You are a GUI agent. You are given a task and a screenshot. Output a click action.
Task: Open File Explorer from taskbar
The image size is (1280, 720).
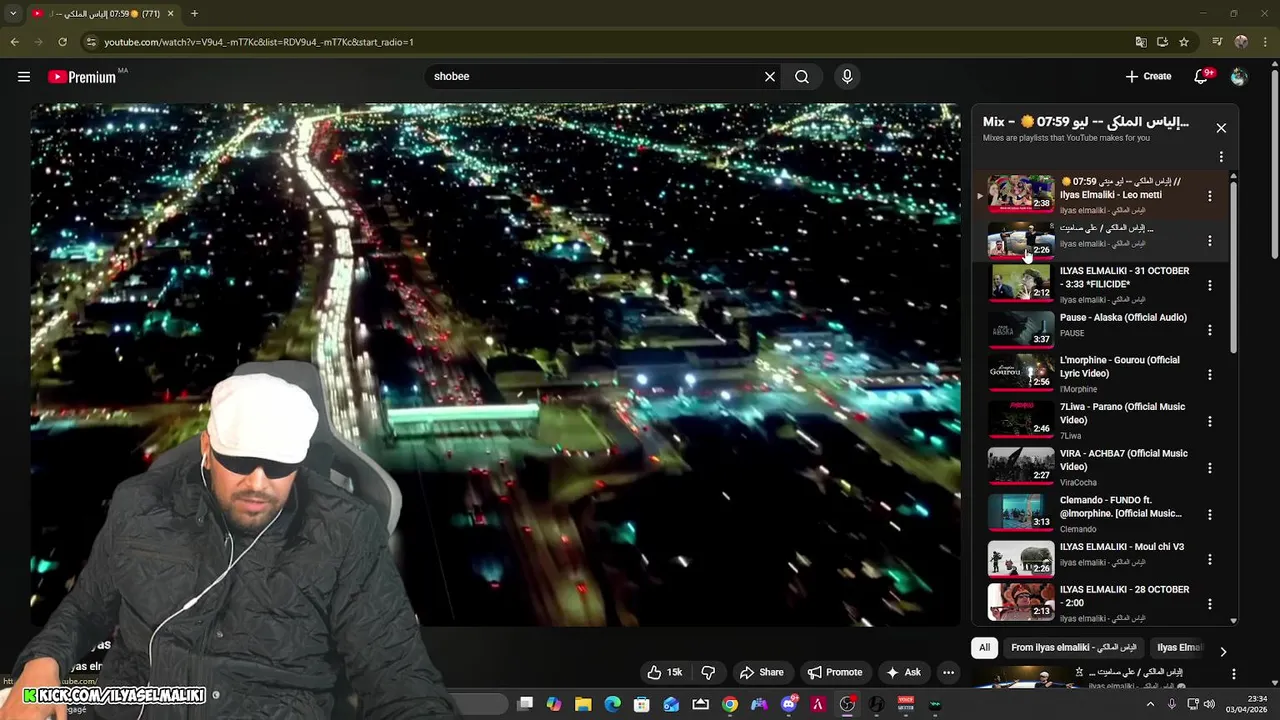pos(583,704)
